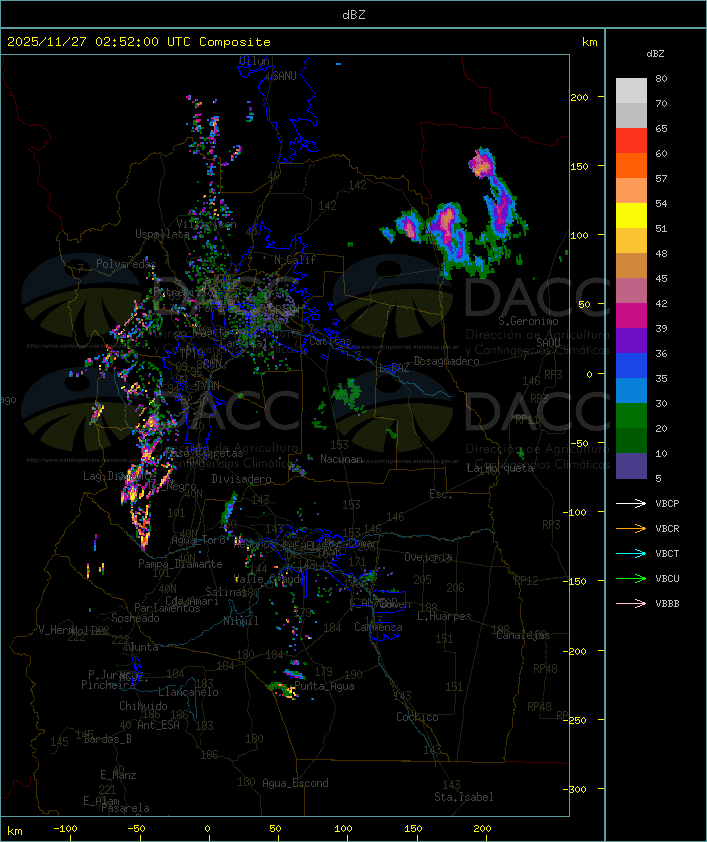The height and width of the screenshot is (842, 707).
Task: Click the Salinas place label
Action: click(225, 592)
